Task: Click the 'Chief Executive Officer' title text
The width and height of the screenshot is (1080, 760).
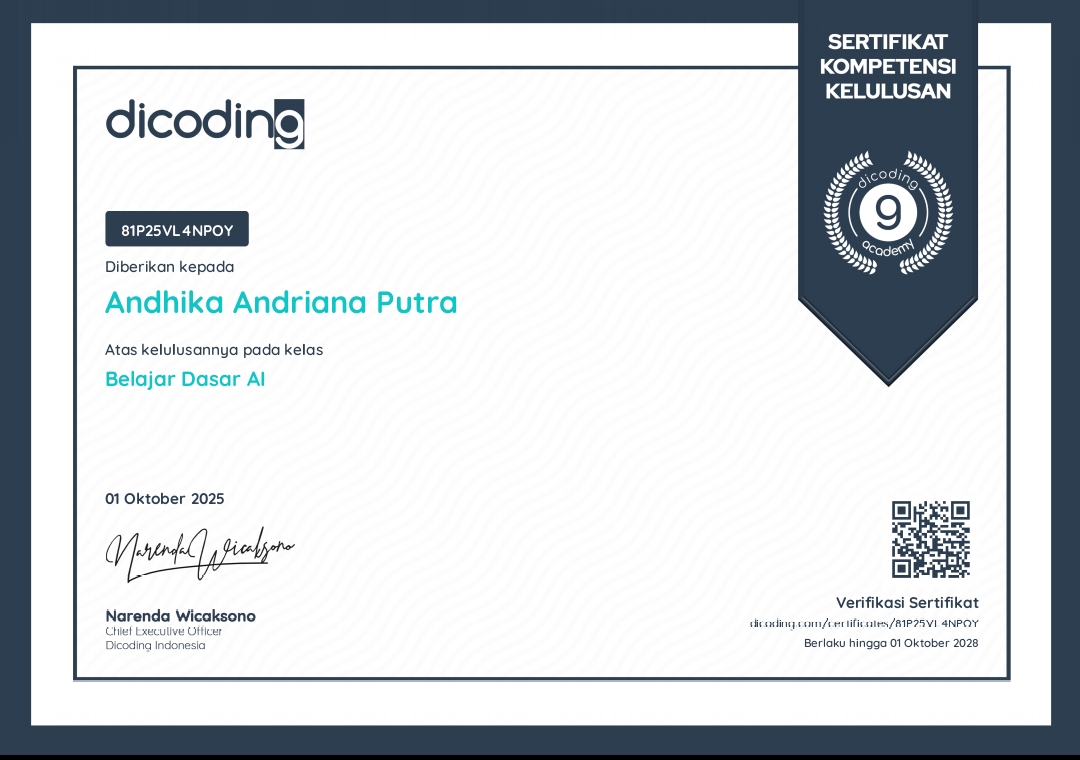Action: point(164,631)
